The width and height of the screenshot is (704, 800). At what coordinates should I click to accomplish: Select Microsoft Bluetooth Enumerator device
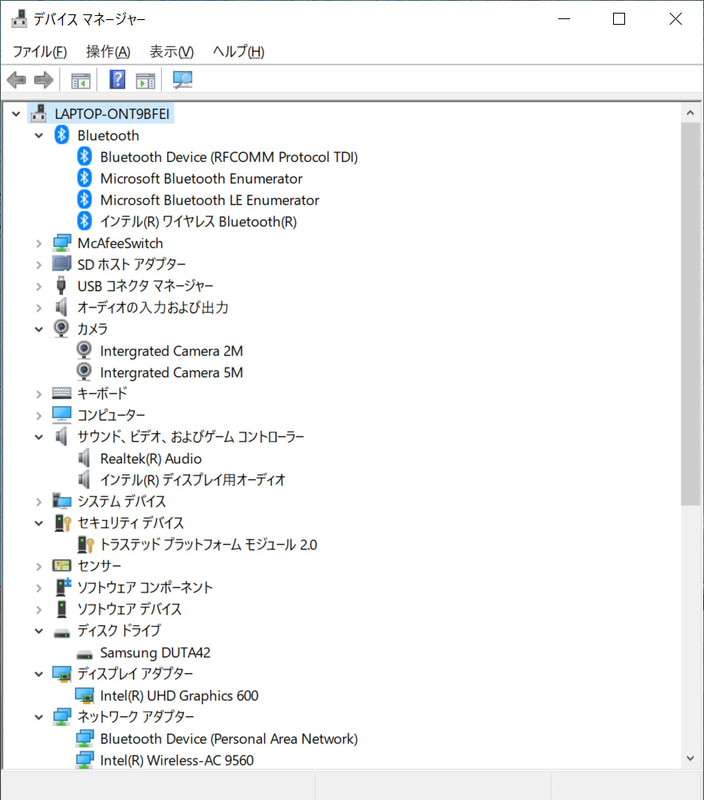[201, 179]
